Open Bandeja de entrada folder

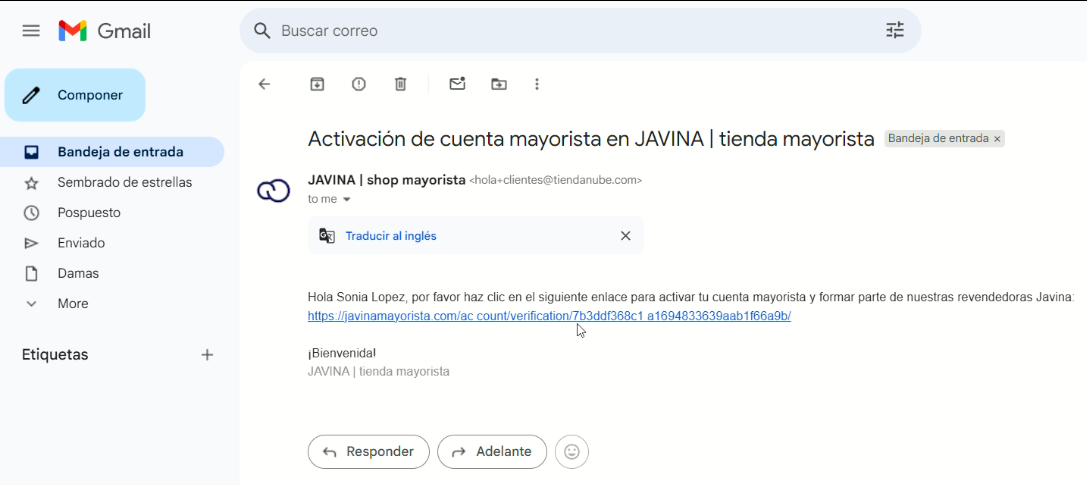(x=112, y=152)
